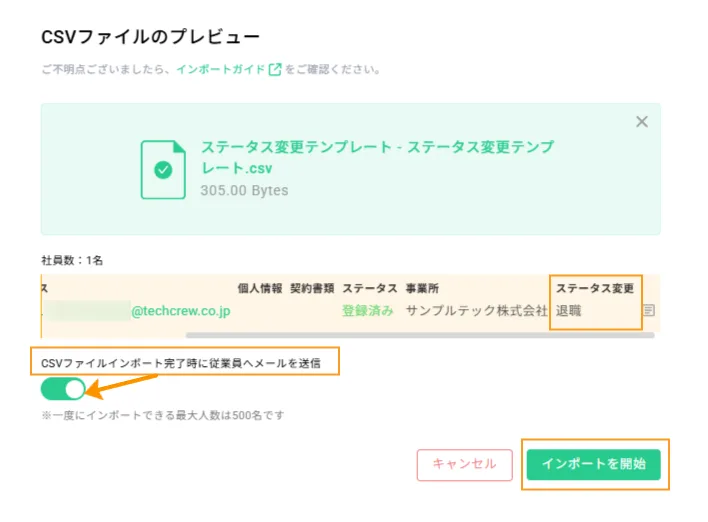
Task: Click the 305.00 Bytes file size text
Action: click(x=244, y=190)
